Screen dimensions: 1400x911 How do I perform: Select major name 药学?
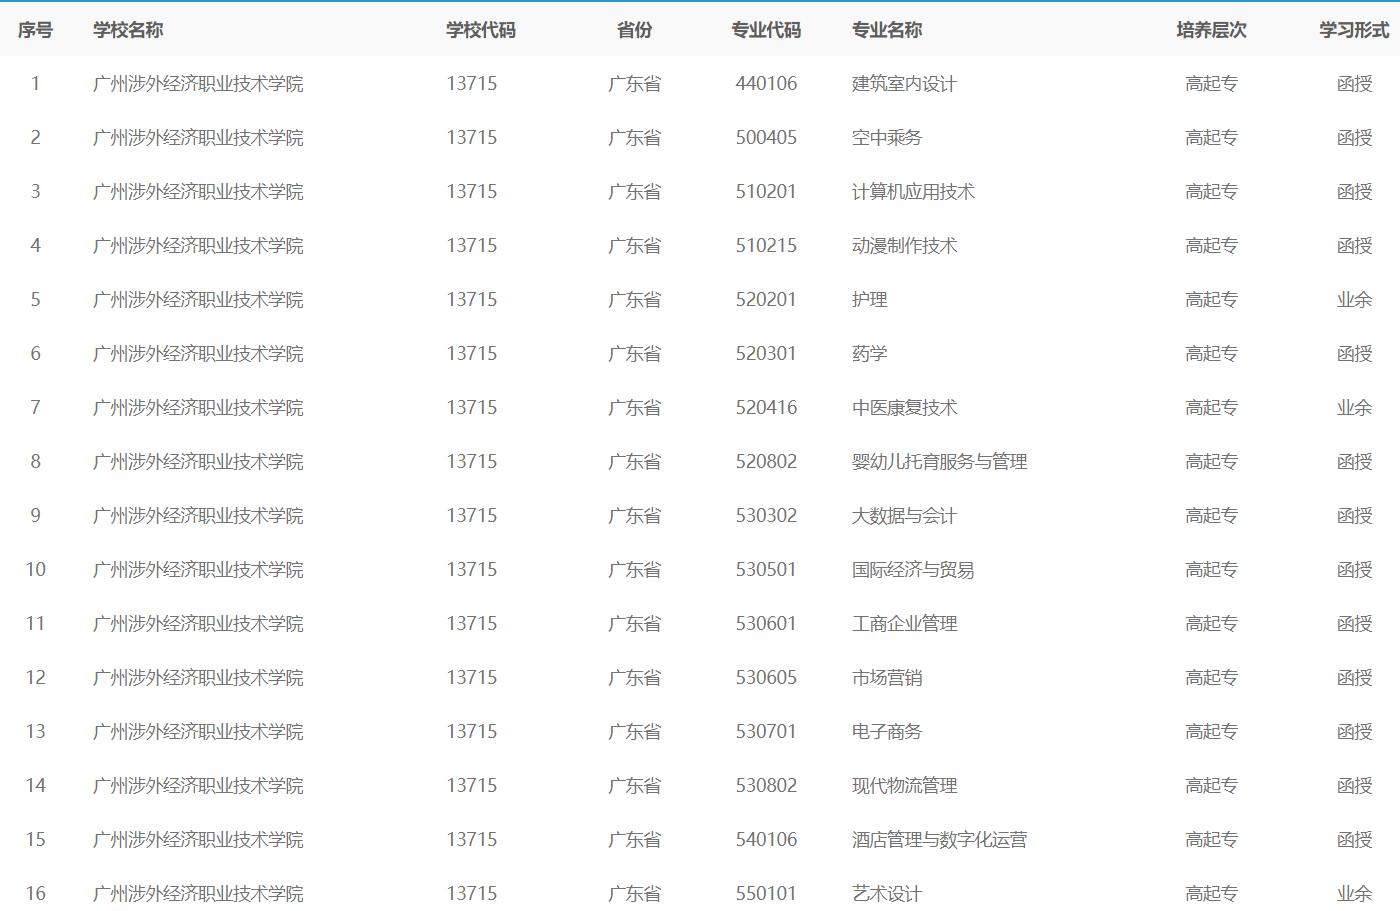coord(870,354)
